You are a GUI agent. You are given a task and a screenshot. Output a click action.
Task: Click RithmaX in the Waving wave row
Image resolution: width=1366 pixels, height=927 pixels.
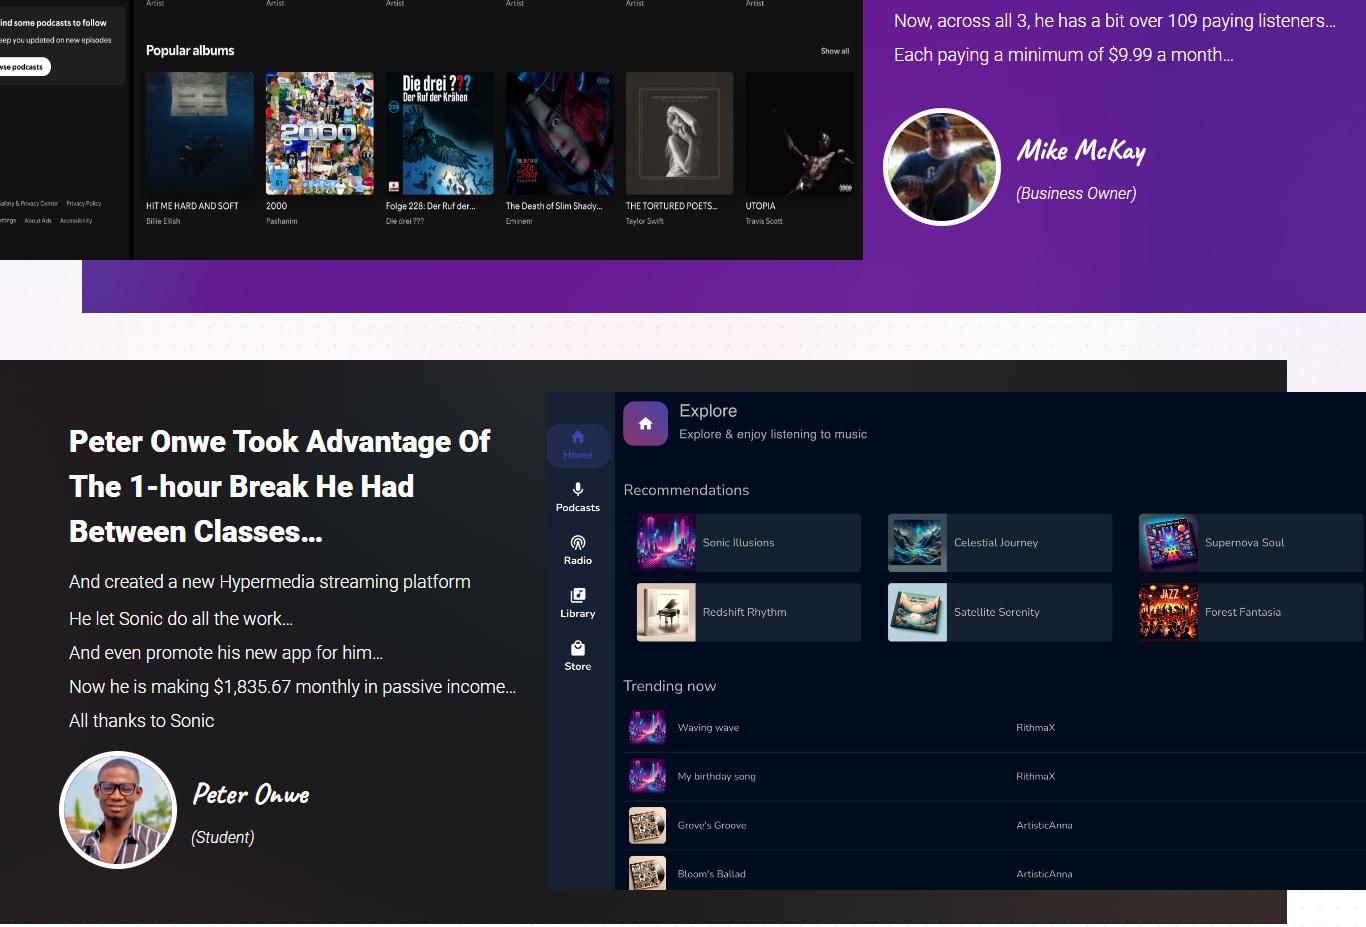[x=1036, y=728]
